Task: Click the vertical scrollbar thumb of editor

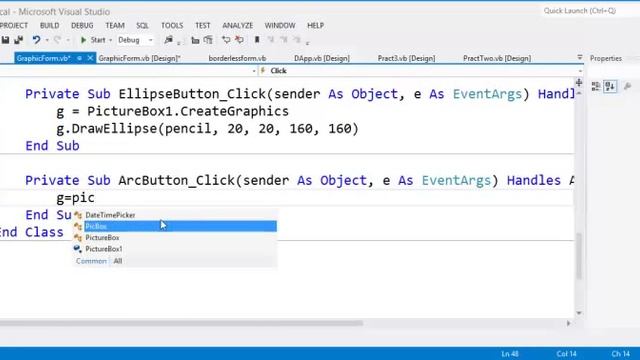Action: (579, 256)
